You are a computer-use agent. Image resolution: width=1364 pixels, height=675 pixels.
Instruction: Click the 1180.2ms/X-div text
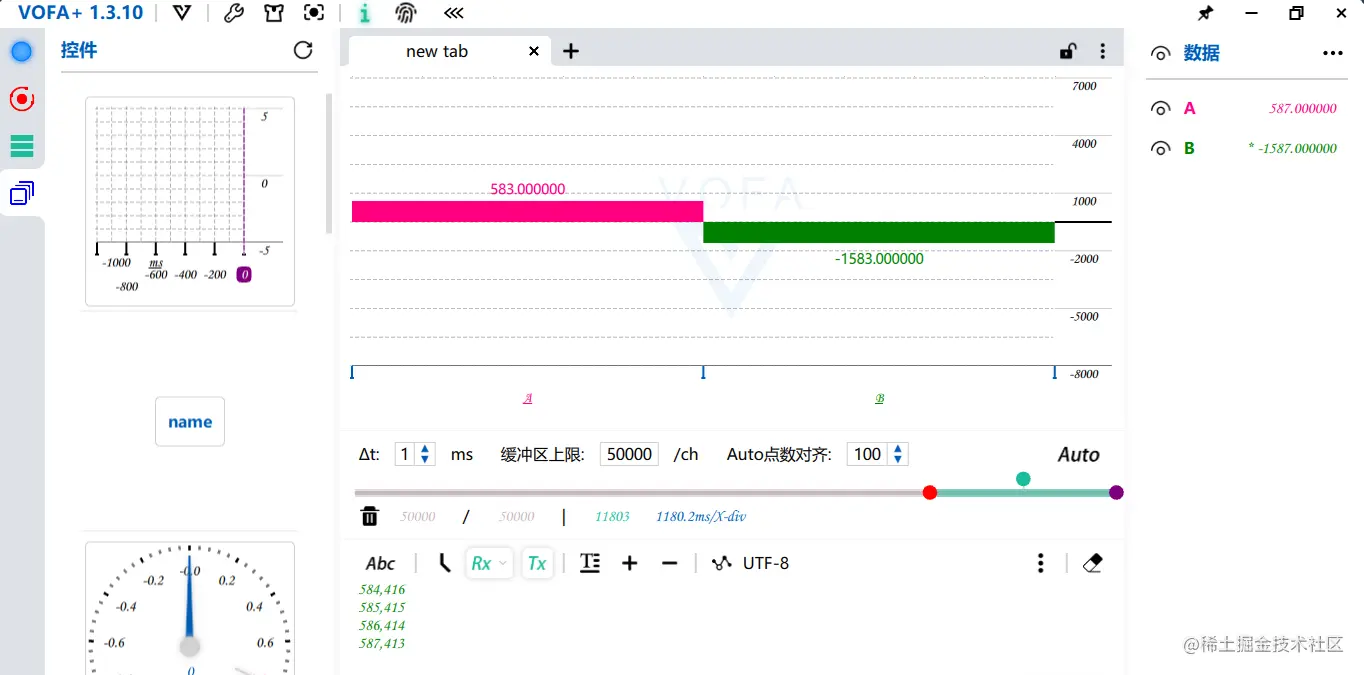point(701,517)
